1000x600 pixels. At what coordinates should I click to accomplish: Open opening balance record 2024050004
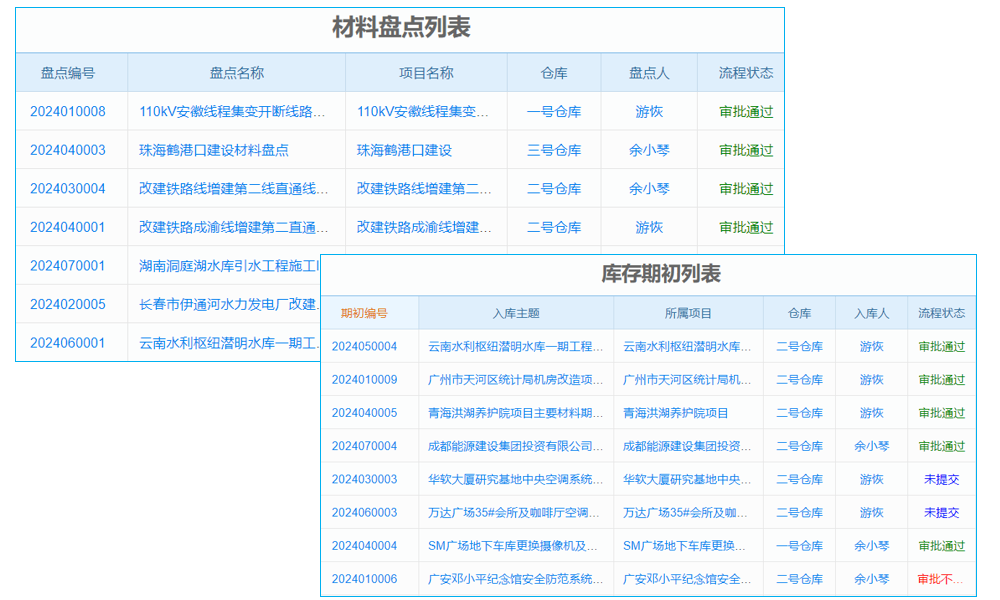pyautogui.click(x=361, y=346)
